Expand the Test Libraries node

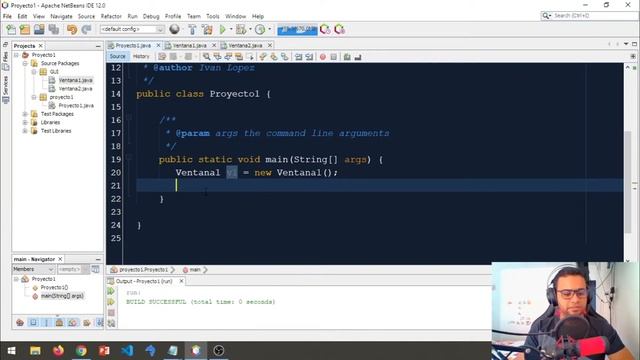25,131
